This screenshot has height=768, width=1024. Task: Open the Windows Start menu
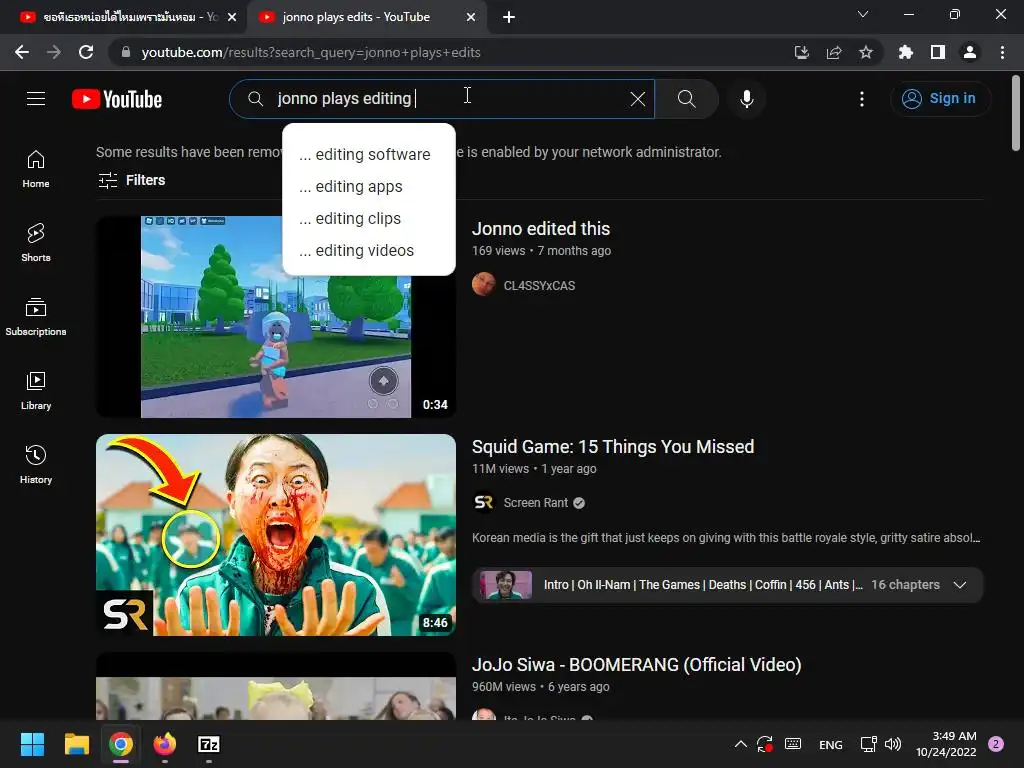[x=32, y=744]
